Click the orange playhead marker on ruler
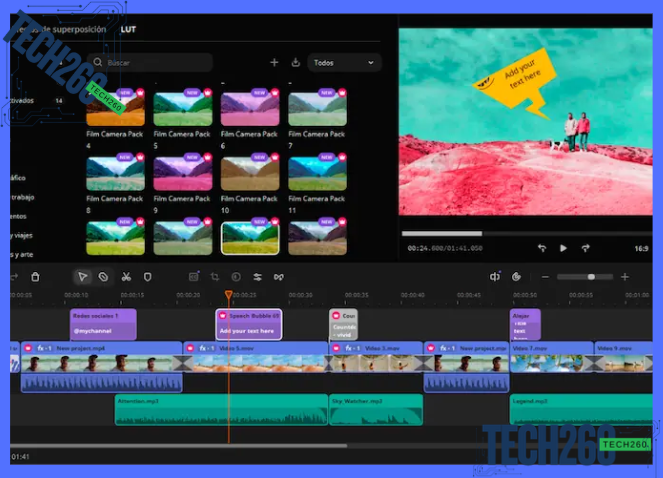 point(228,294)
